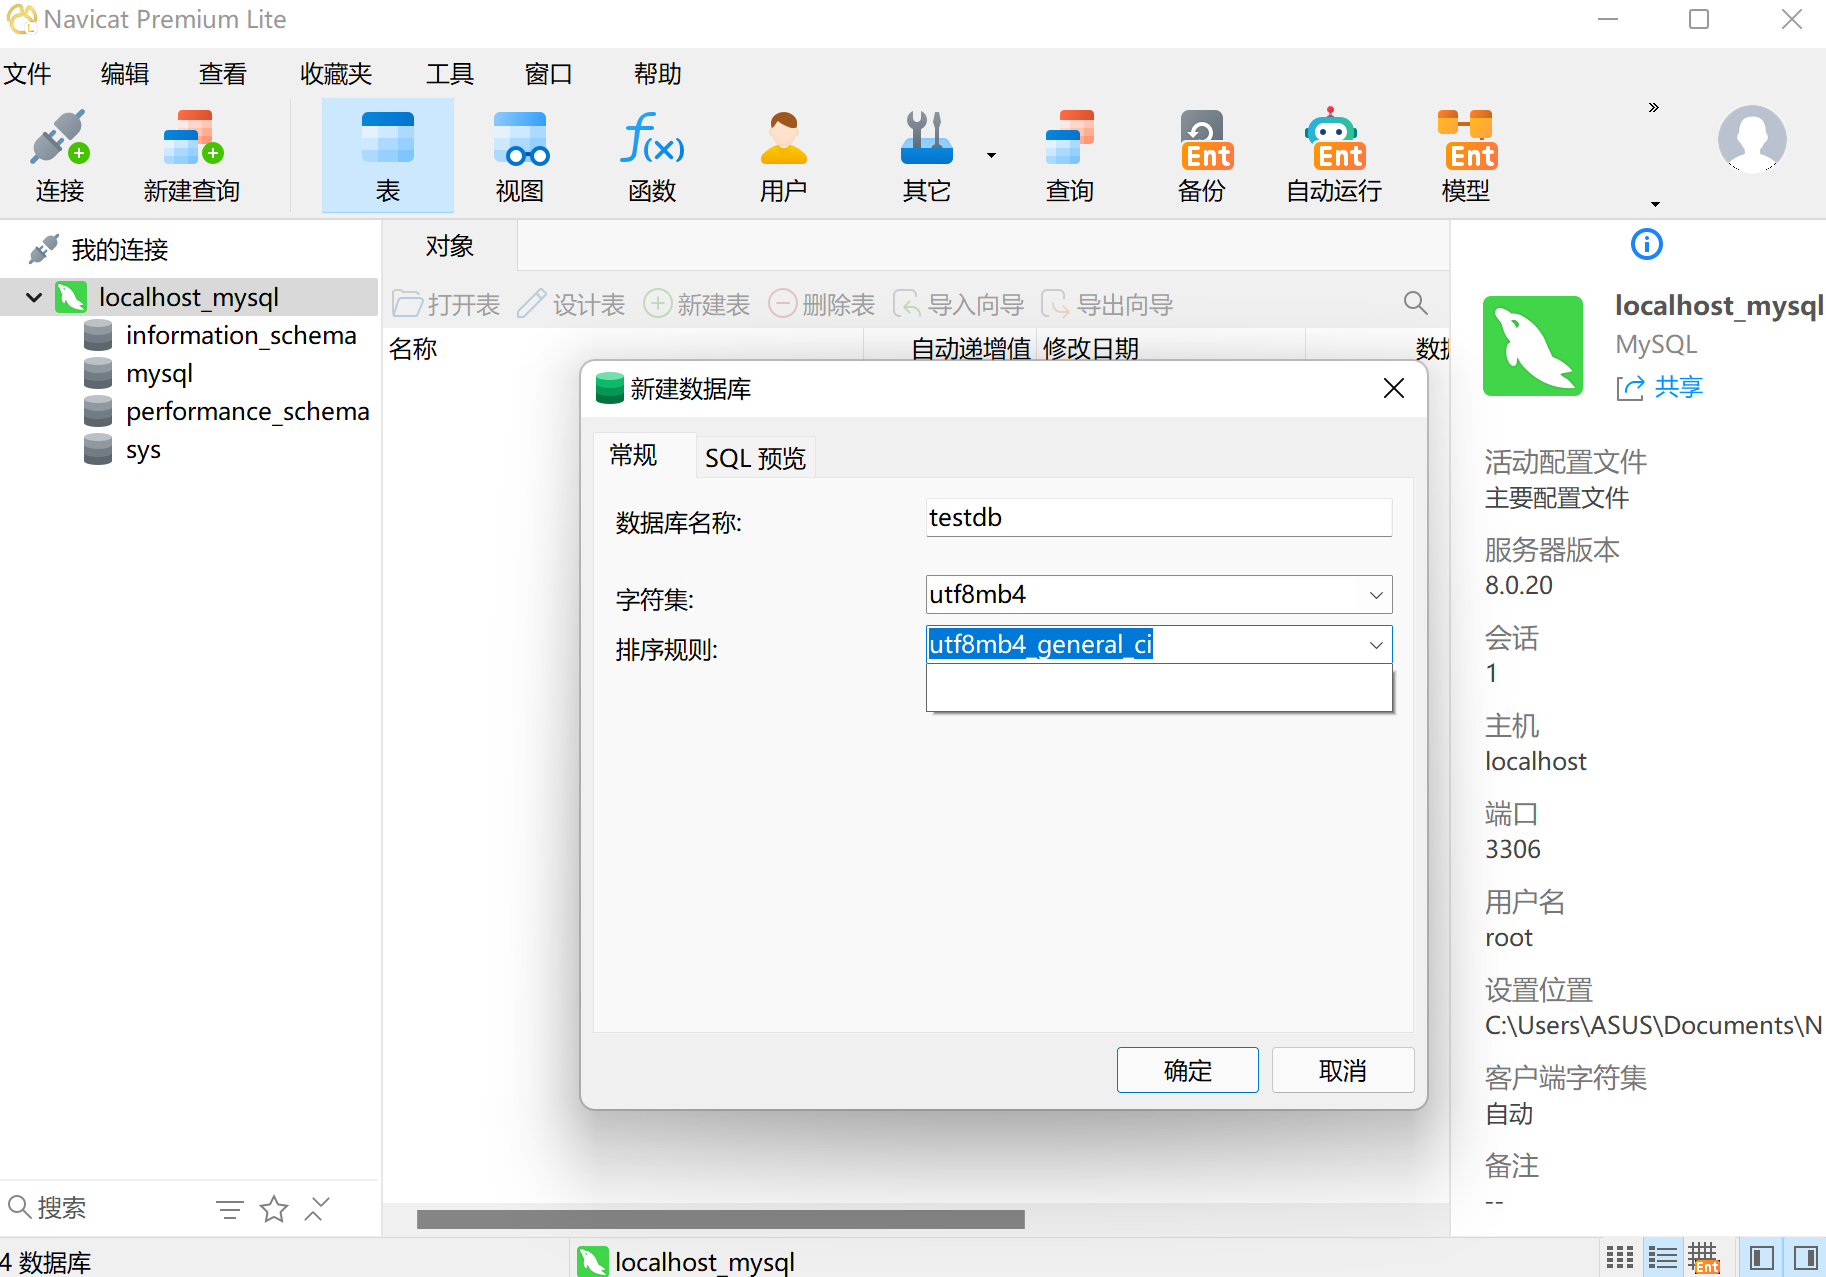
Task: Click the New Query (新建查询) icon
Action: coord(192,156)
